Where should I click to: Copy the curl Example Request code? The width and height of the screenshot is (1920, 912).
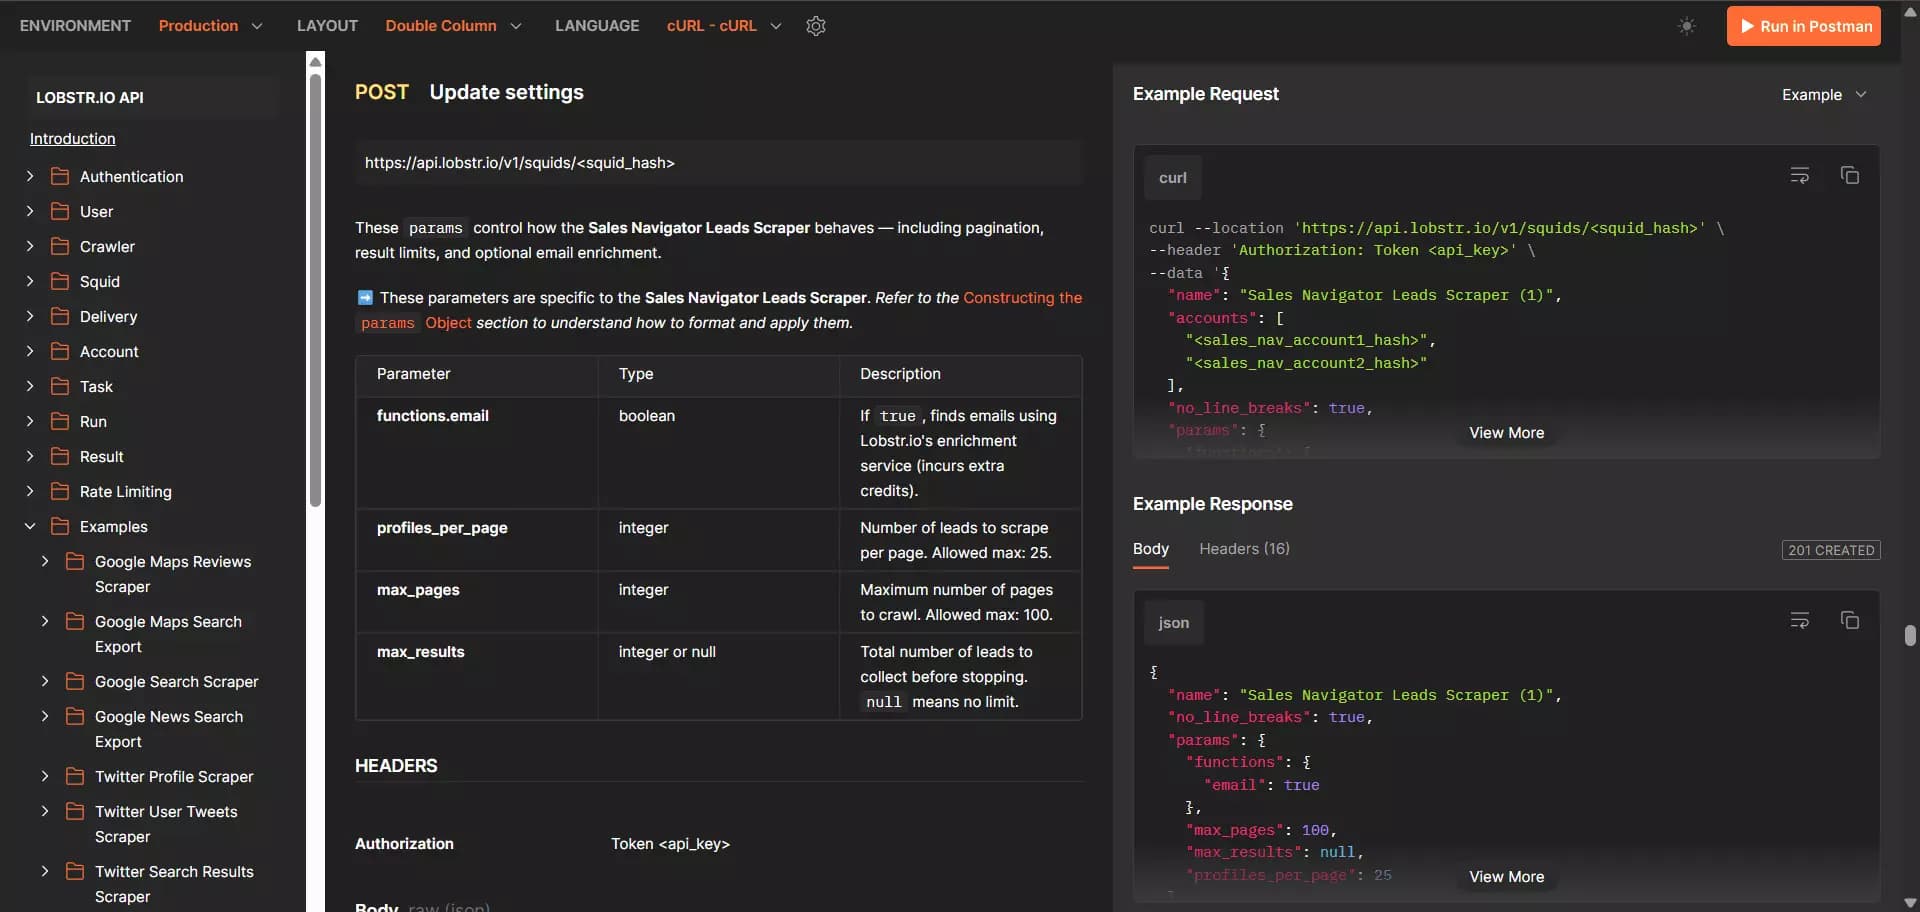1849,175
